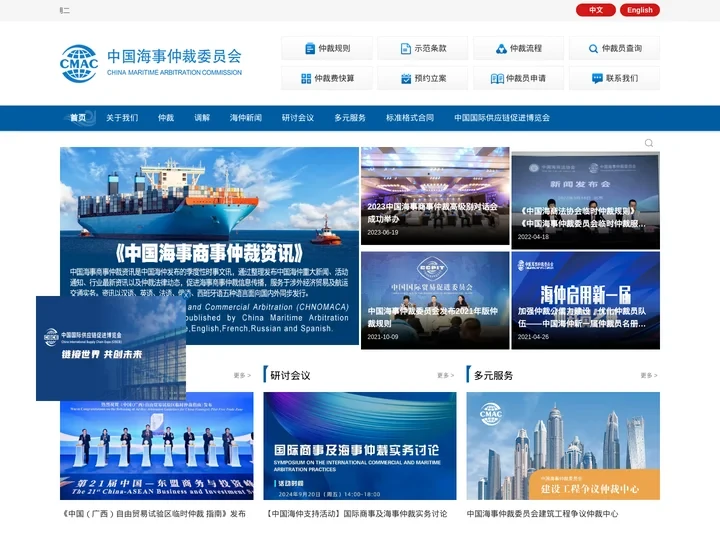720x540 pixels.
Task: Open 建设工程争议仲裁中心 skyline image
Action: (x=563, y=446)
